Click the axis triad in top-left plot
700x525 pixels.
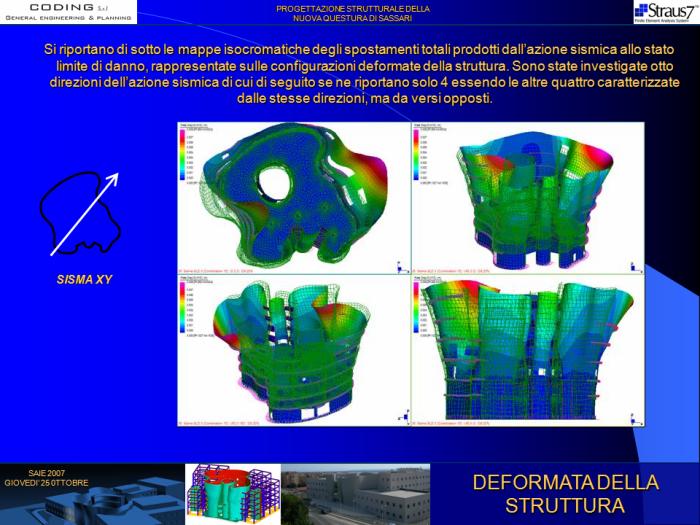400,266
